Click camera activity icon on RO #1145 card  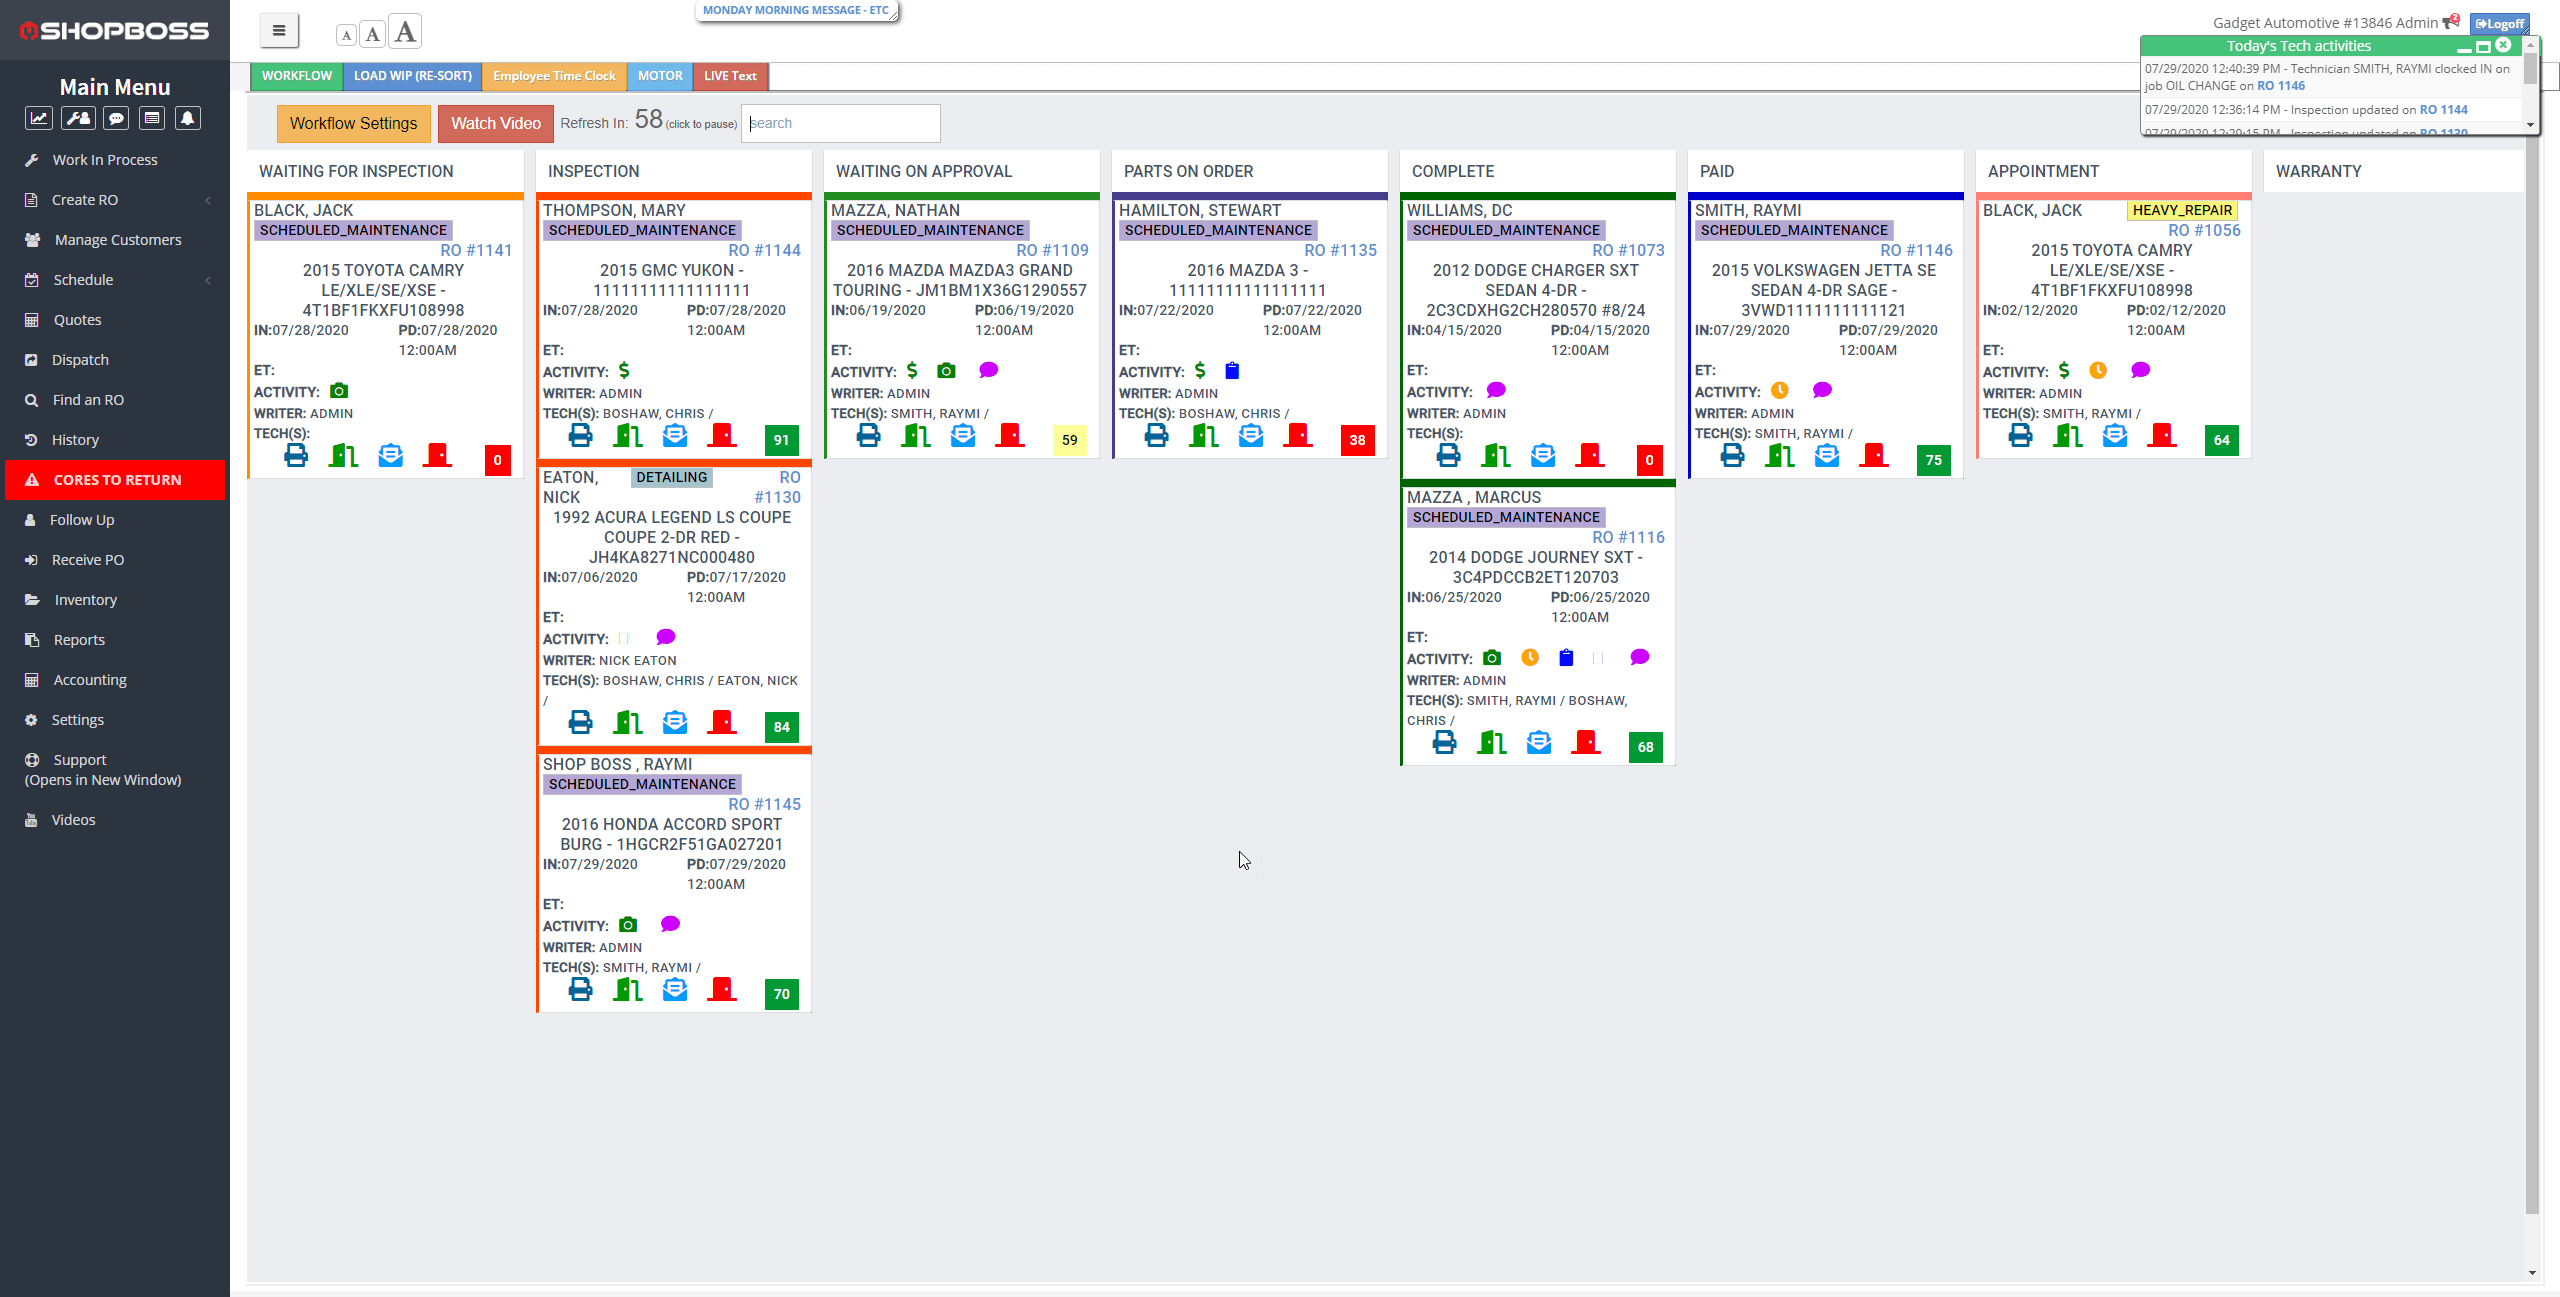pos(628,925)
